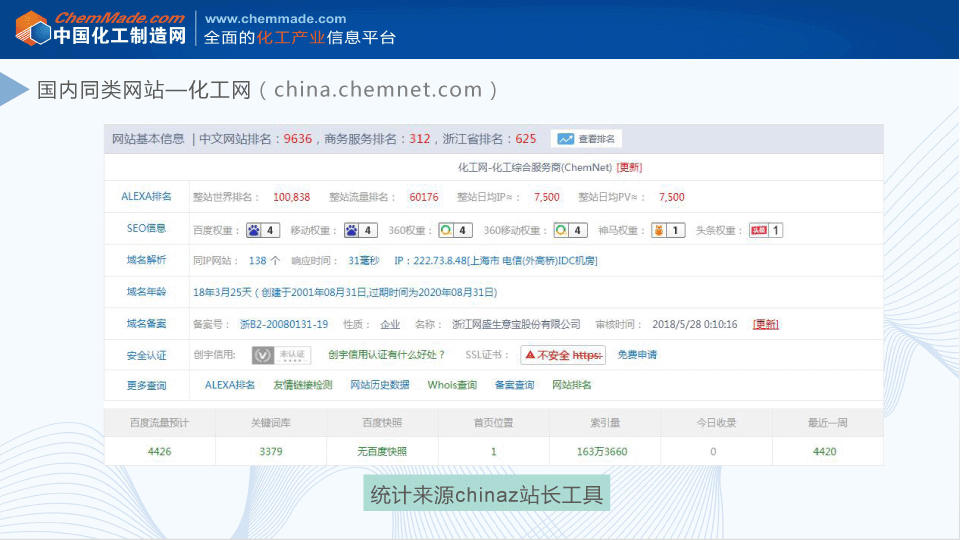960x540 pixels.
Task: Click the red warning triangle in SSL badge
Action: click(530, 354)
